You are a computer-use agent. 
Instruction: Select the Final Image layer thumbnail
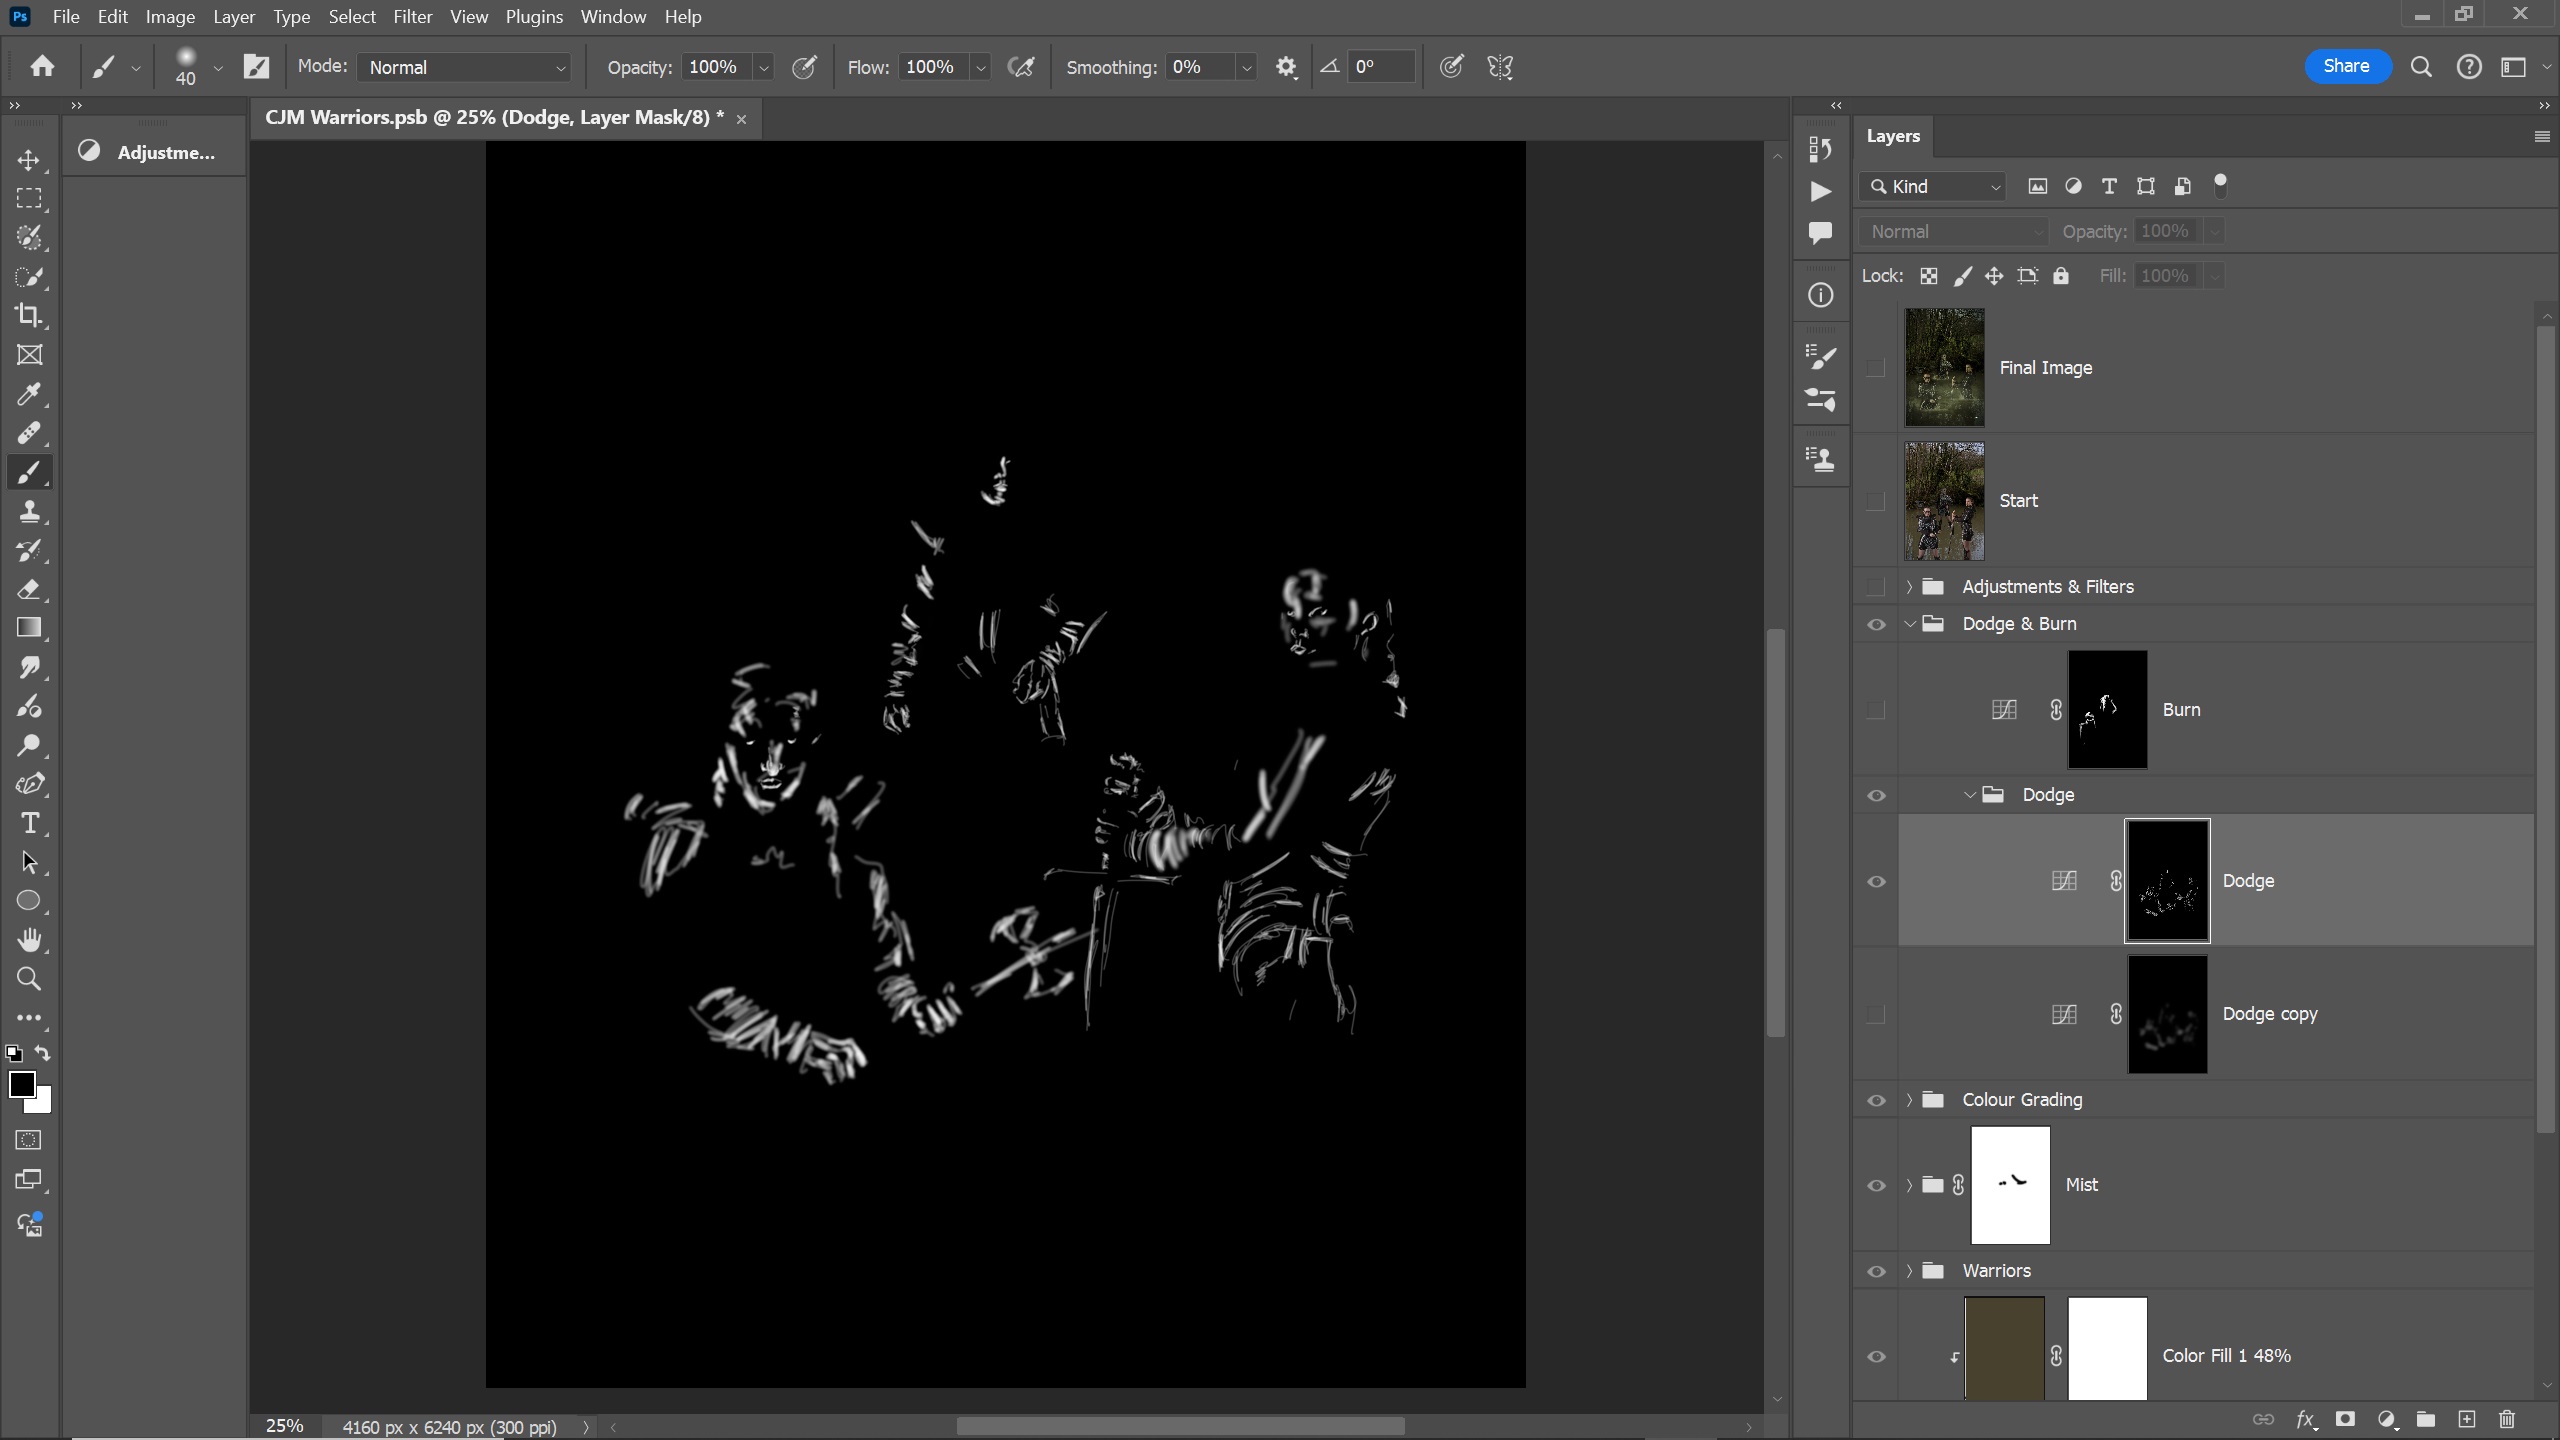[x=1944, y=368]
